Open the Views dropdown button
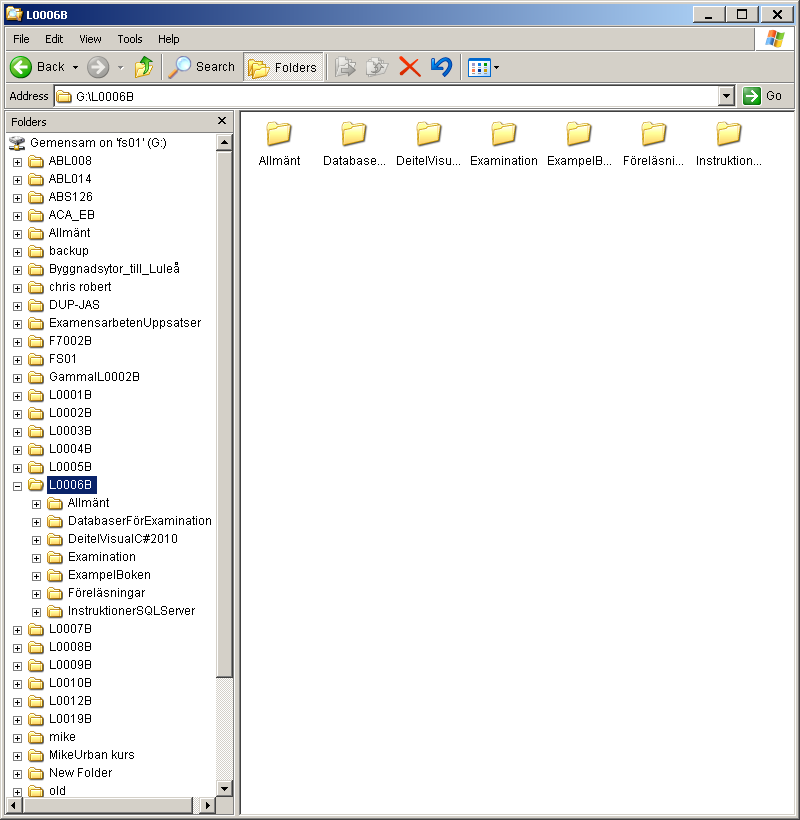This screenshot has height=820, width=800. 484,67
